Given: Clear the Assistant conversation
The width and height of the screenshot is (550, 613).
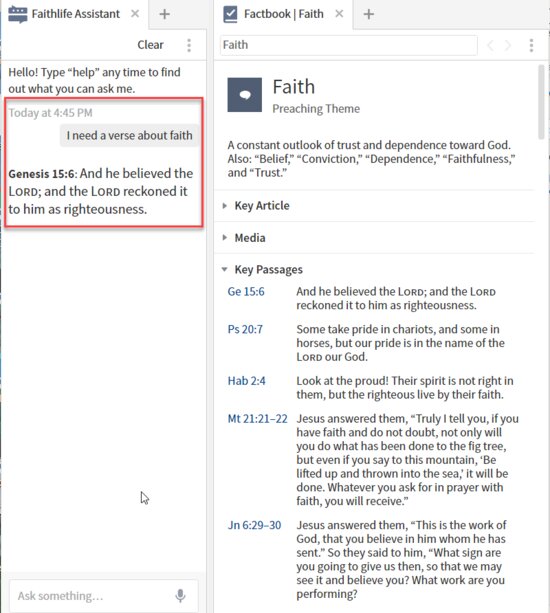Looking at the screenshot, I should (x=150, y=45).
